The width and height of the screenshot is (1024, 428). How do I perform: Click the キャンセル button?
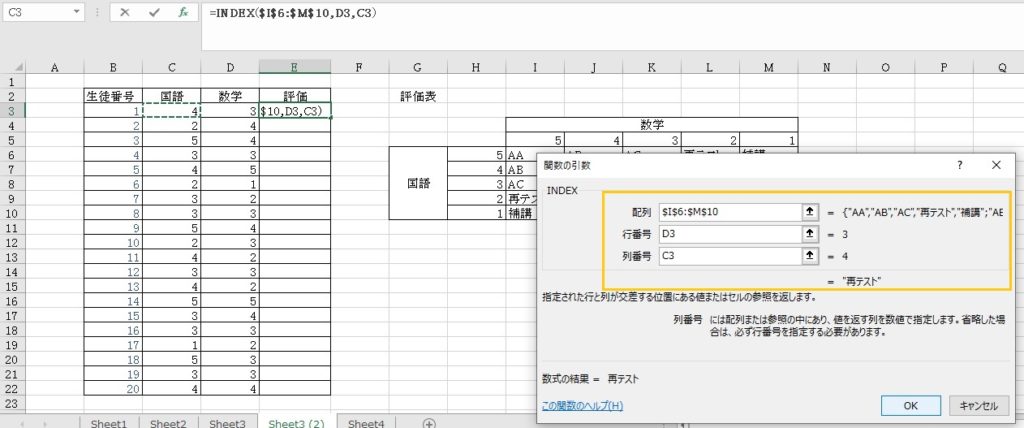point(980,405)
